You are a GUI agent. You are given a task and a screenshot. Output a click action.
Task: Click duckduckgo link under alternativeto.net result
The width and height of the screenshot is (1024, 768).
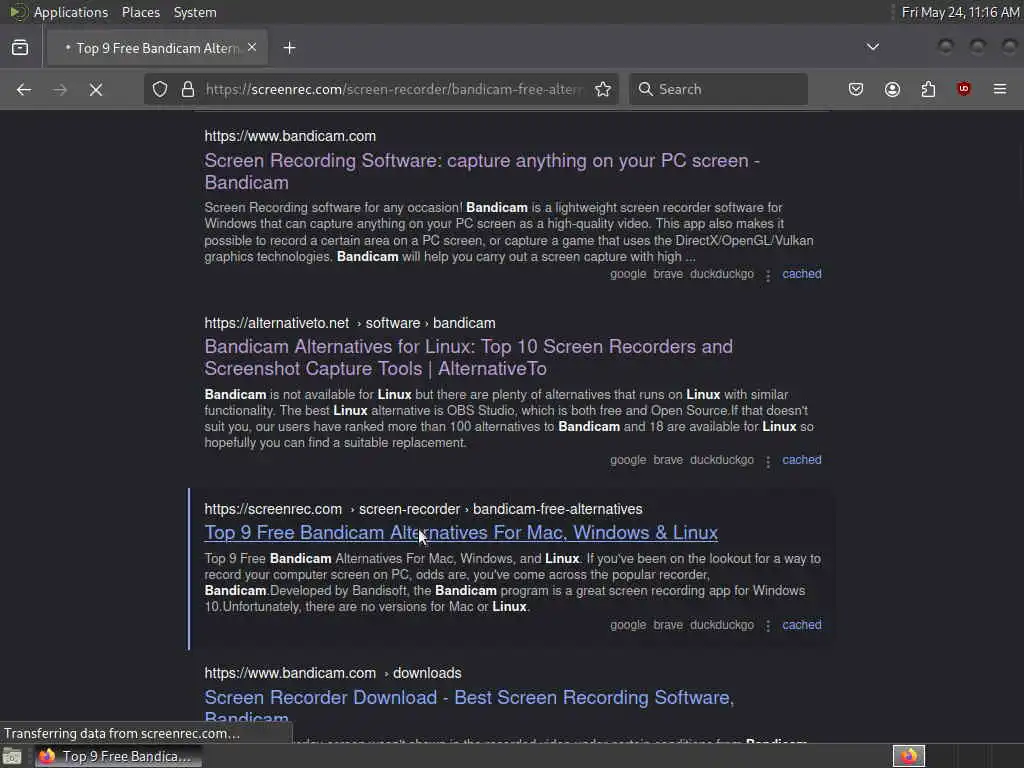point(722,460)
